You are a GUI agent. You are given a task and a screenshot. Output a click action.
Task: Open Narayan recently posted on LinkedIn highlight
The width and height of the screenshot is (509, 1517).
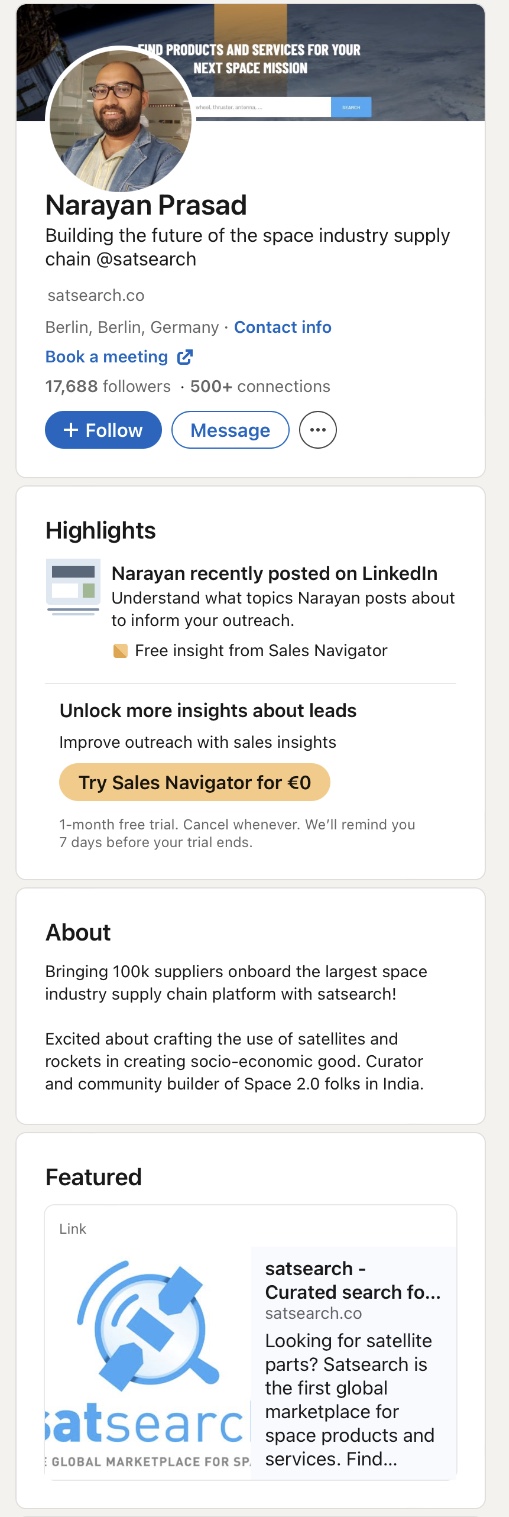tap(275, 573)
